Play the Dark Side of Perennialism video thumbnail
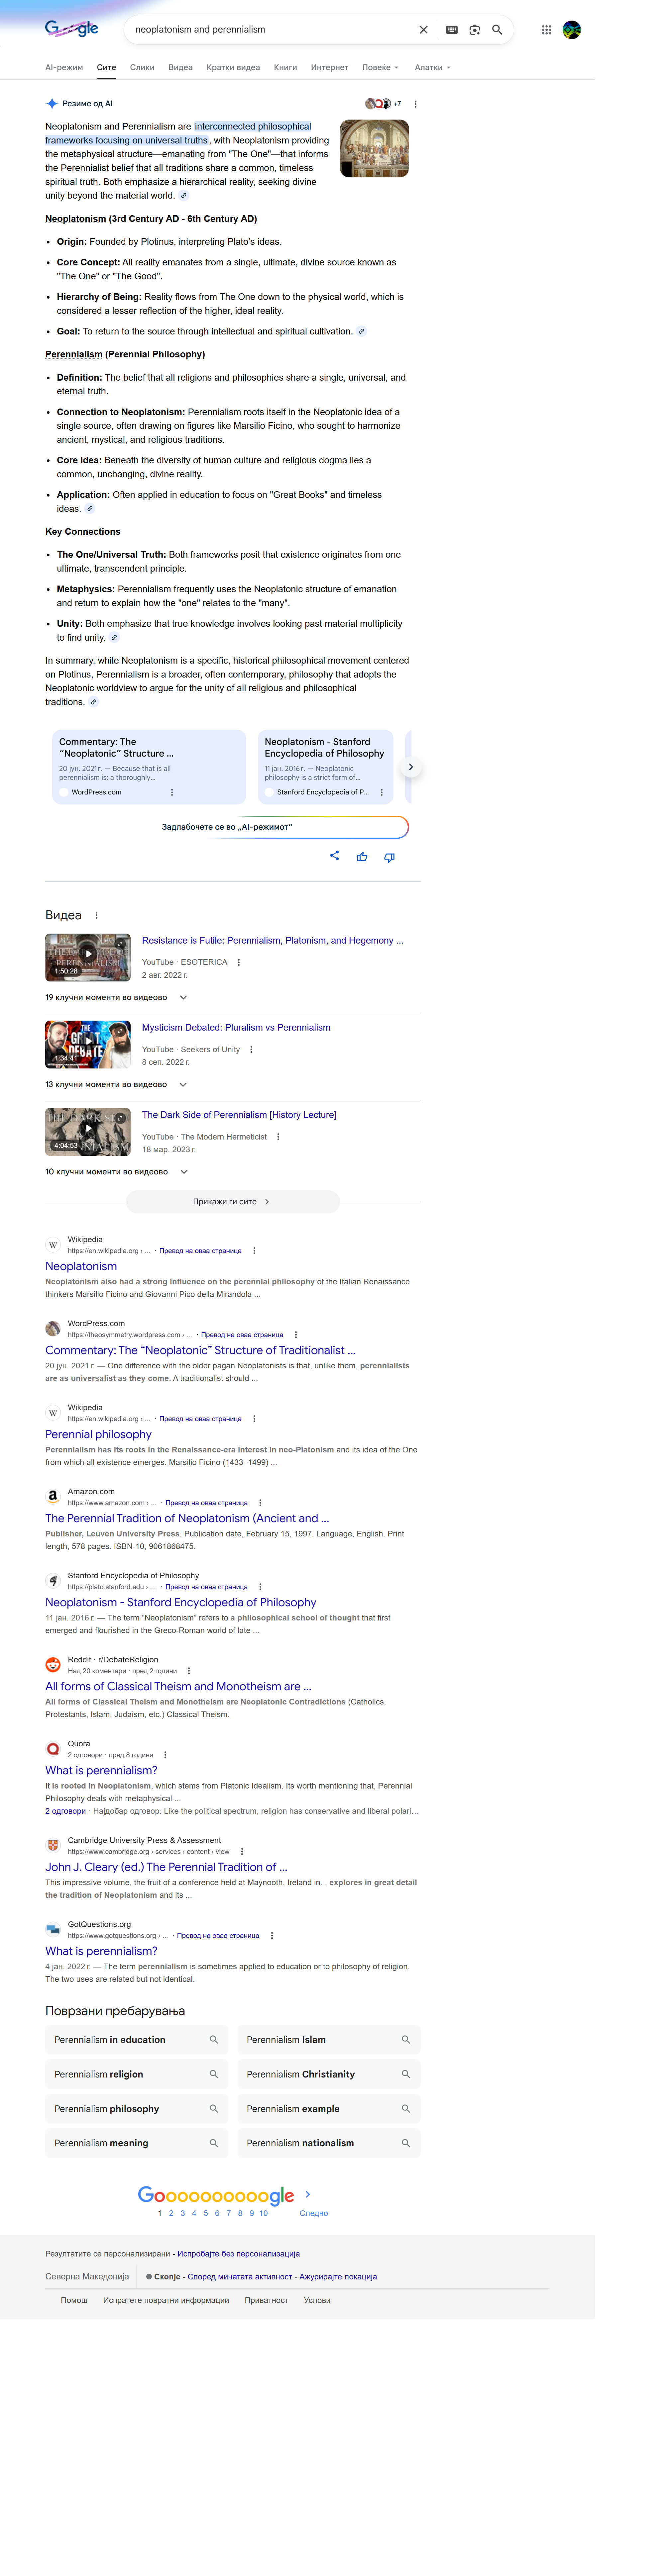The image size is (661, 2576). (x=88, y=1131)
